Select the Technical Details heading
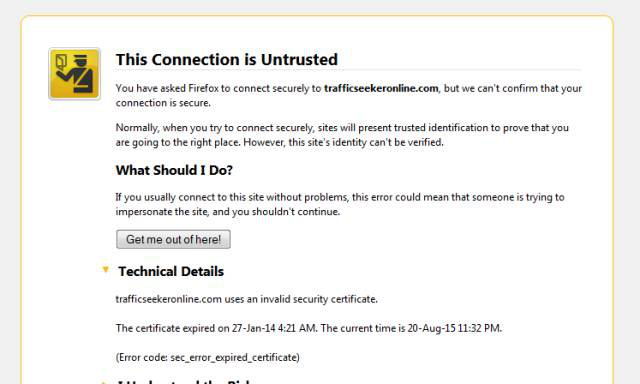 click(171, 271)
